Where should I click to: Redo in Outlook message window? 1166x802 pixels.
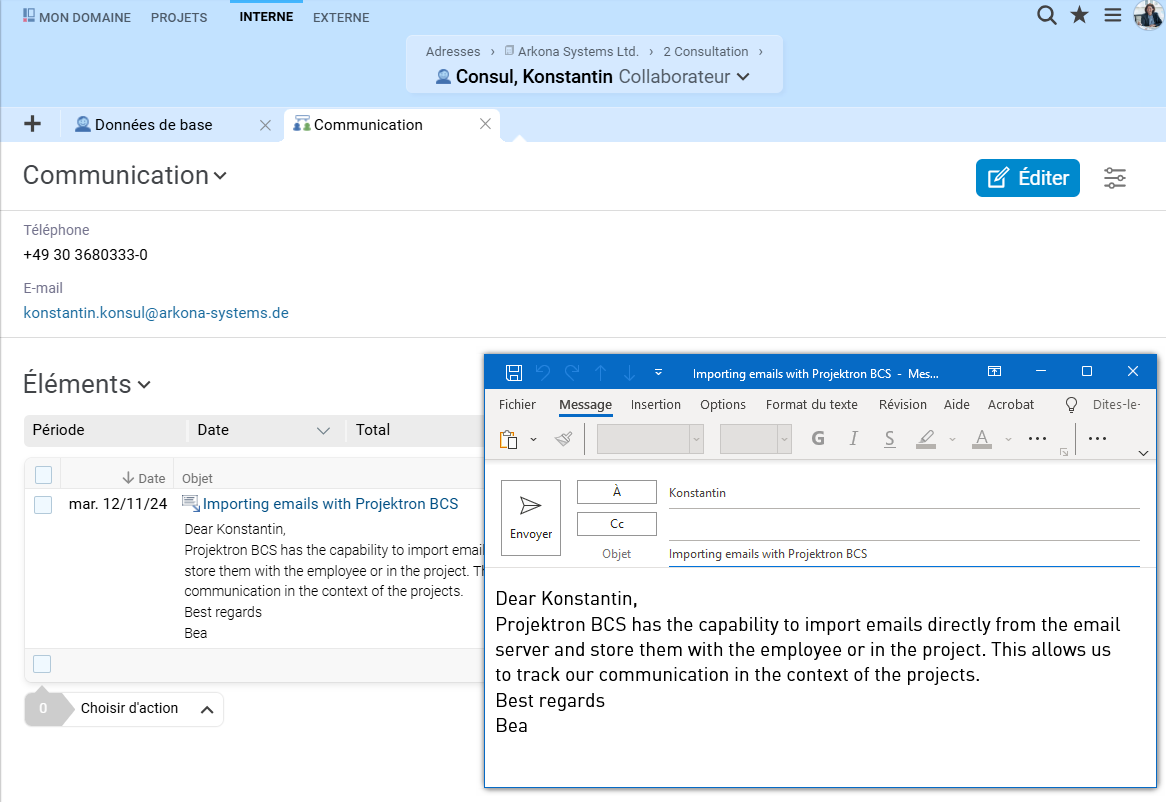(572, 372)
